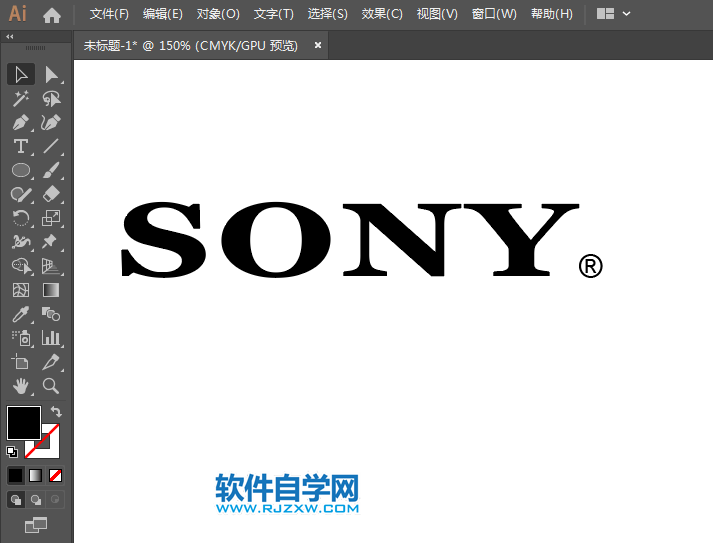Select the Hand tool
Image resolution: width=713 pixels, height=543 pixels.
pos(21,386)
